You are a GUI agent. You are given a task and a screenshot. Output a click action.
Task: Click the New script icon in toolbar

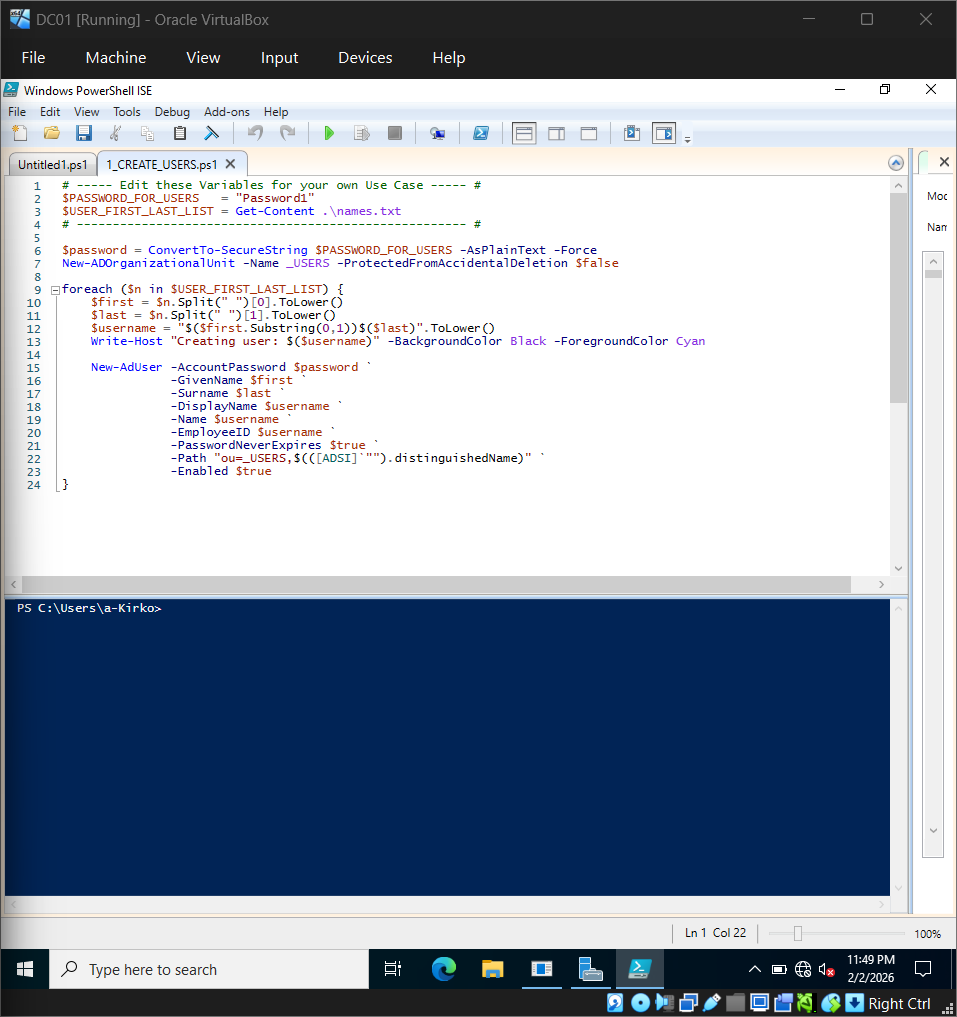click(x=20, y=133)
